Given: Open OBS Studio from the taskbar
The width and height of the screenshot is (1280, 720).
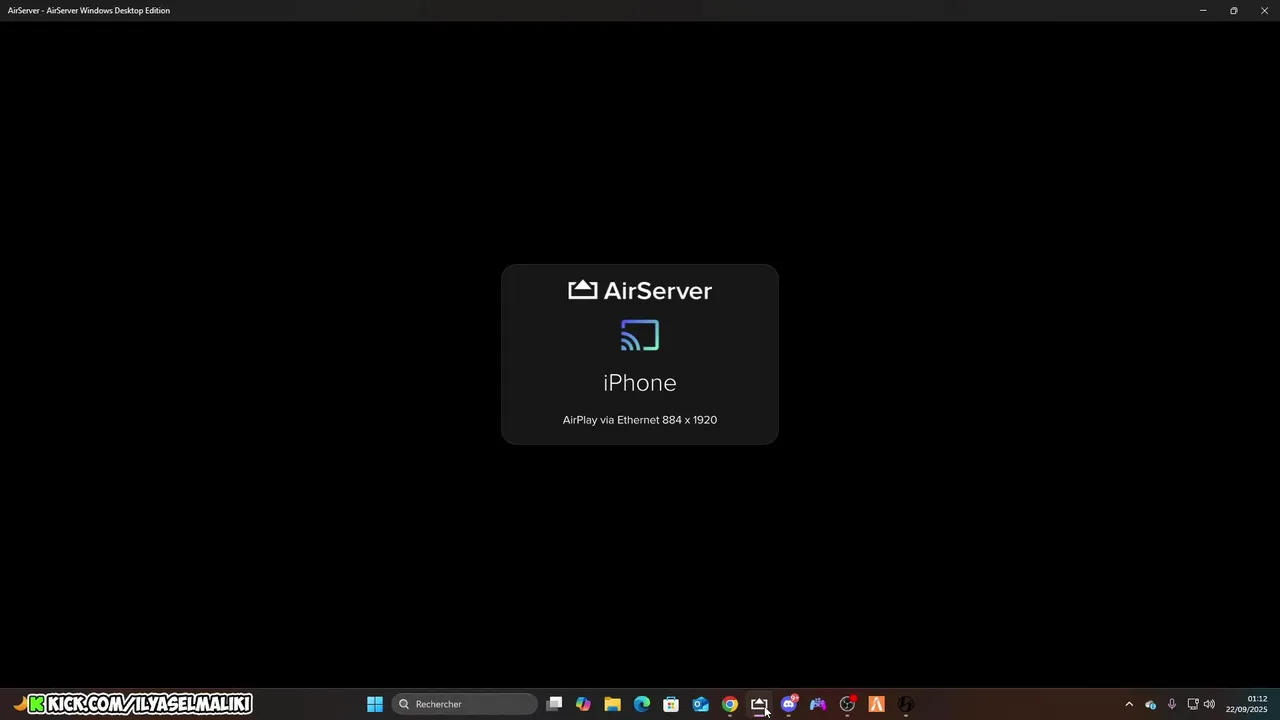Looking at the screenshot, I should click(847, 704).
